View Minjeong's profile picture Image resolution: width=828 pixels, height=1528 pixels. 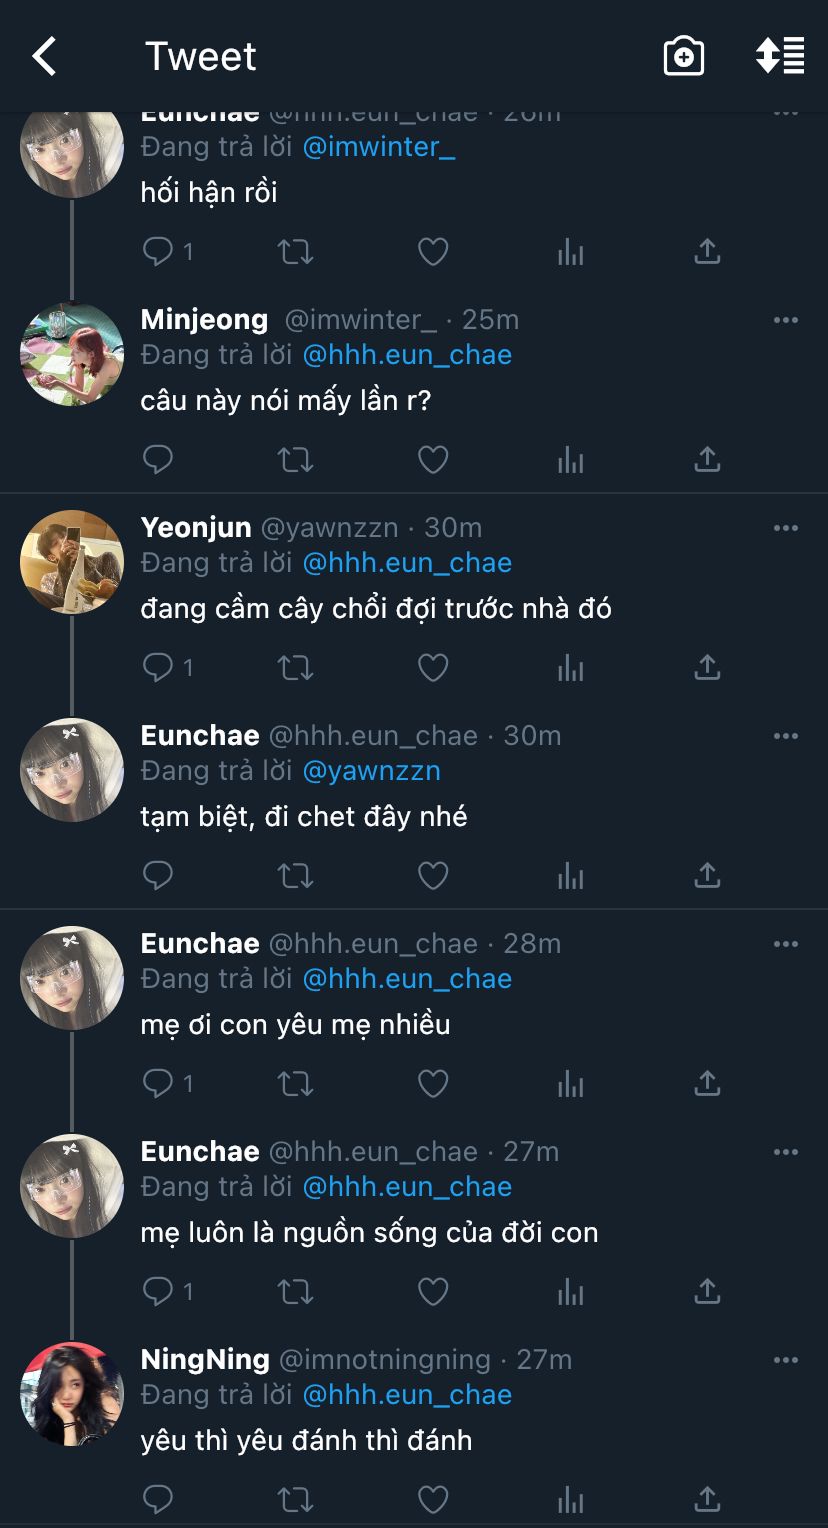72,354
